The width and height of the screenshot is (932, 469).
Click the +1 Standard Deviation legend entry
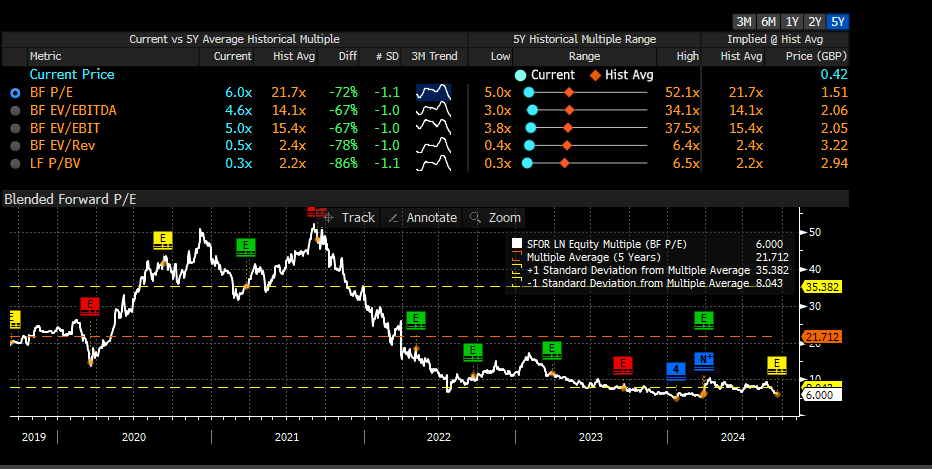[x=638, y=270]
